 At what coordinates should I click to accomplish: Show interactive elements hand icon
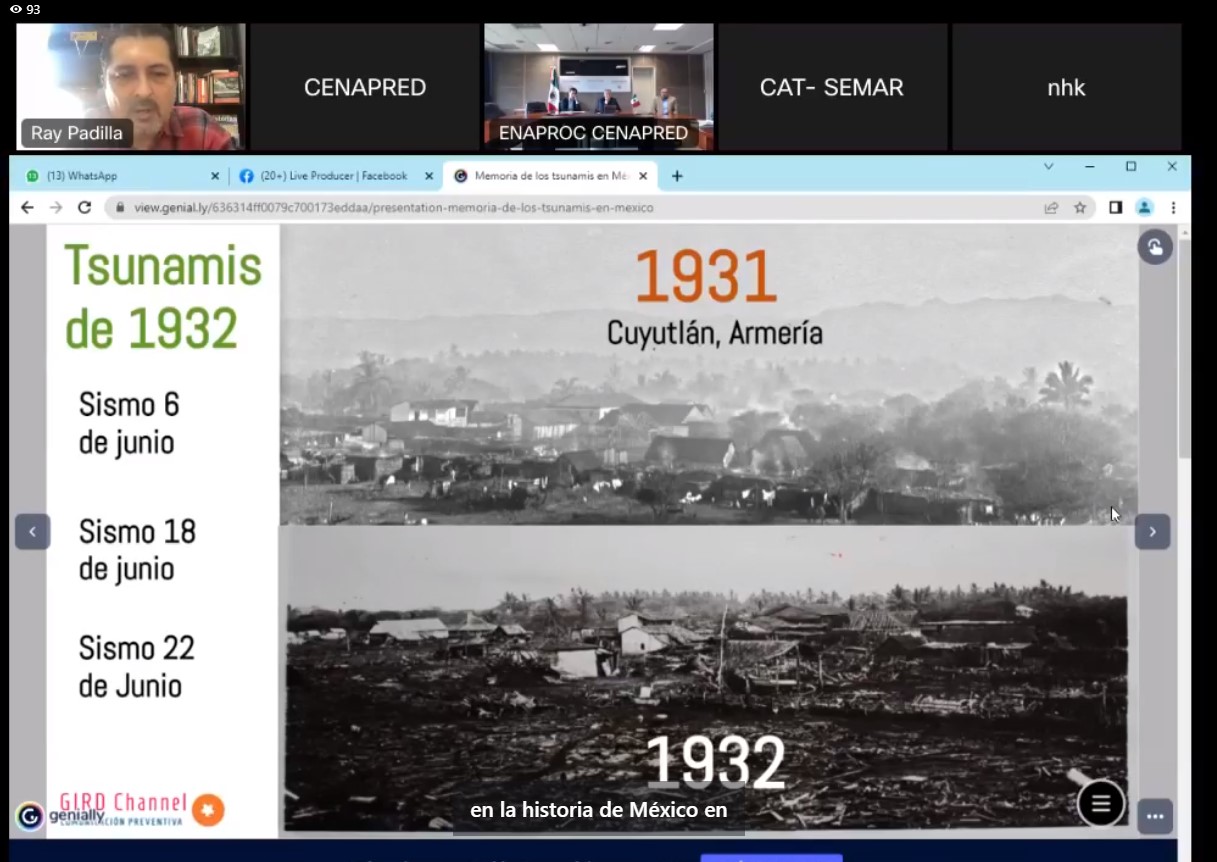[x=1155, y=247]
